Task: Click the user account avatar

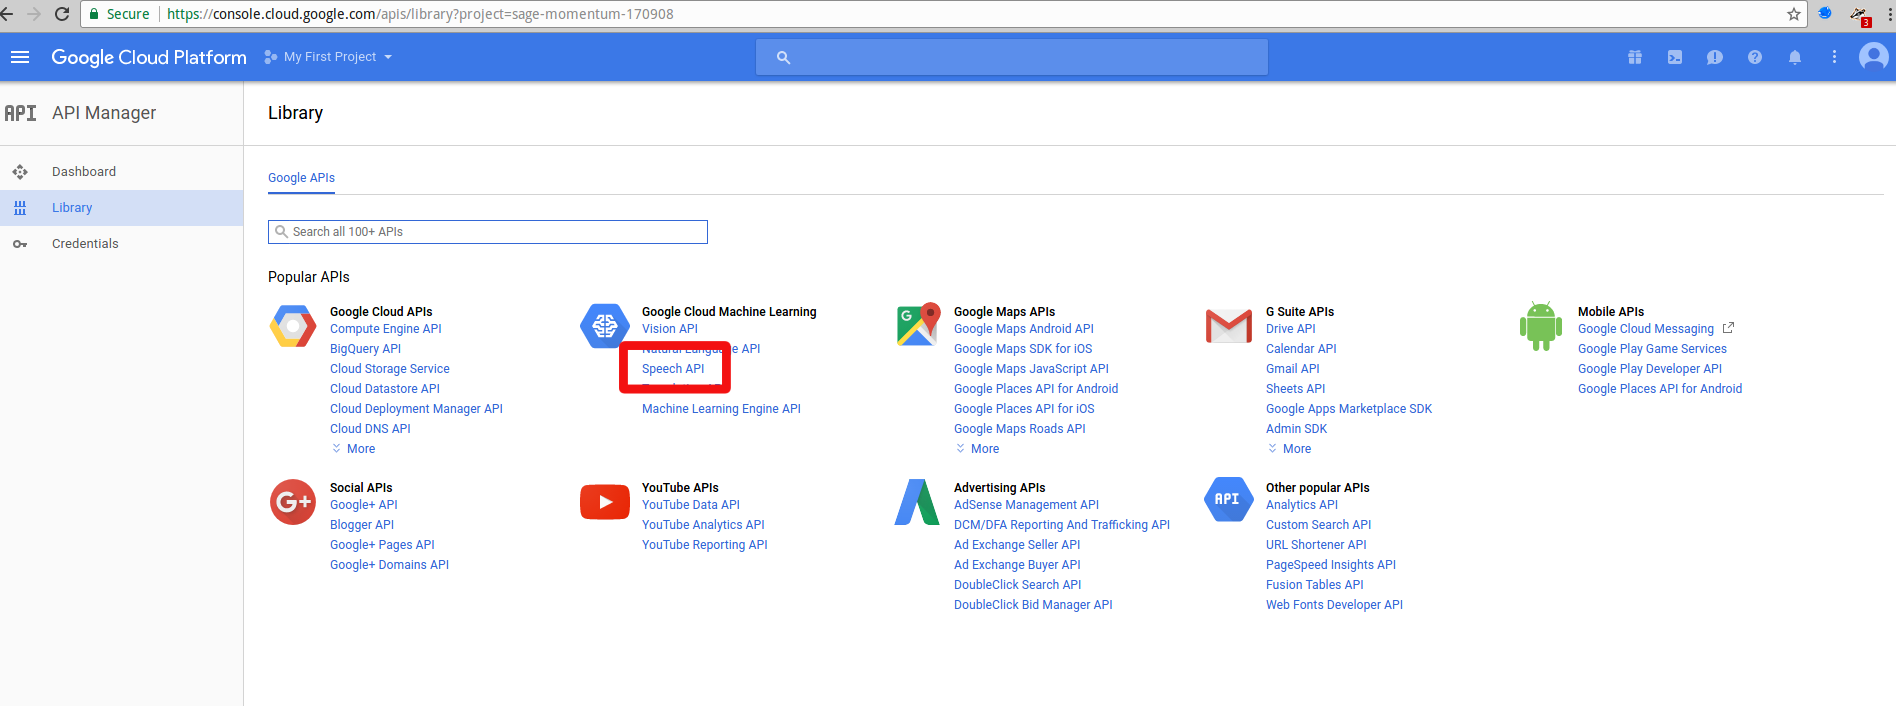Action: [x=1873, y=57]
